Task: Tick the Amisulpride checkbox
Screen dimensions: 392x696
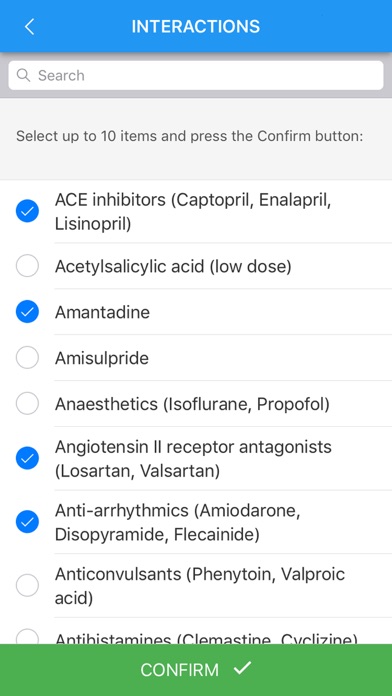Action: coord(27,358)
